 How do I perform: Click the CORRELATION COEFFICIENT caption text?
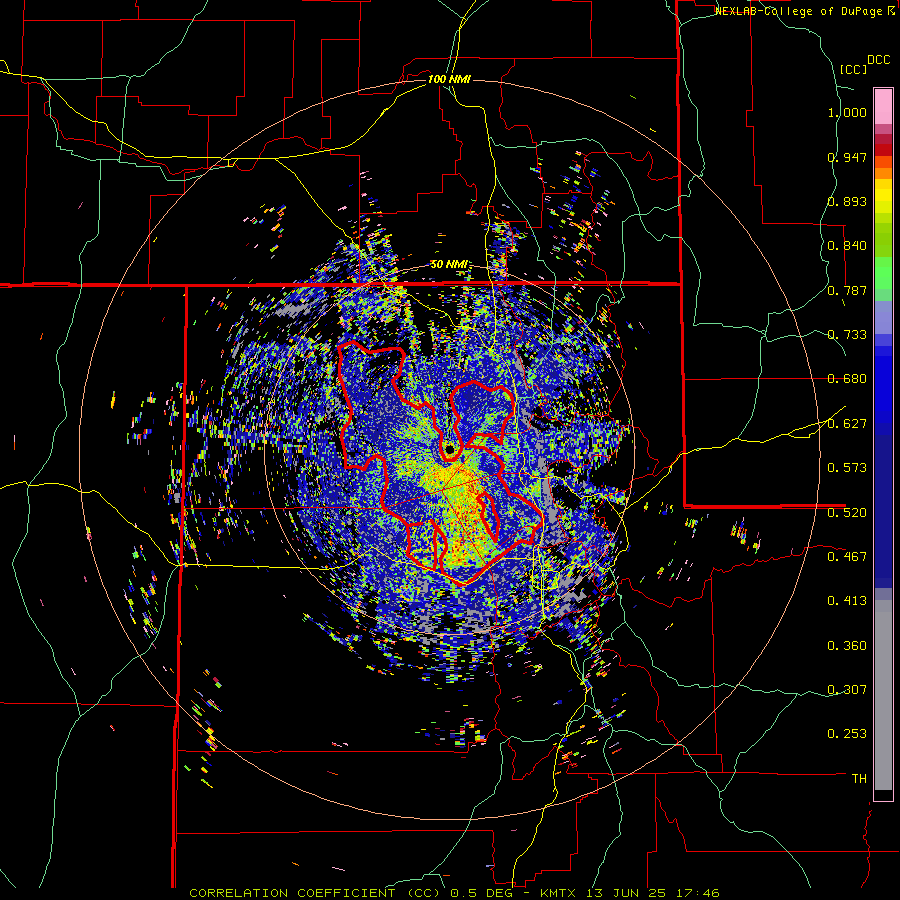tap(292, 893)
